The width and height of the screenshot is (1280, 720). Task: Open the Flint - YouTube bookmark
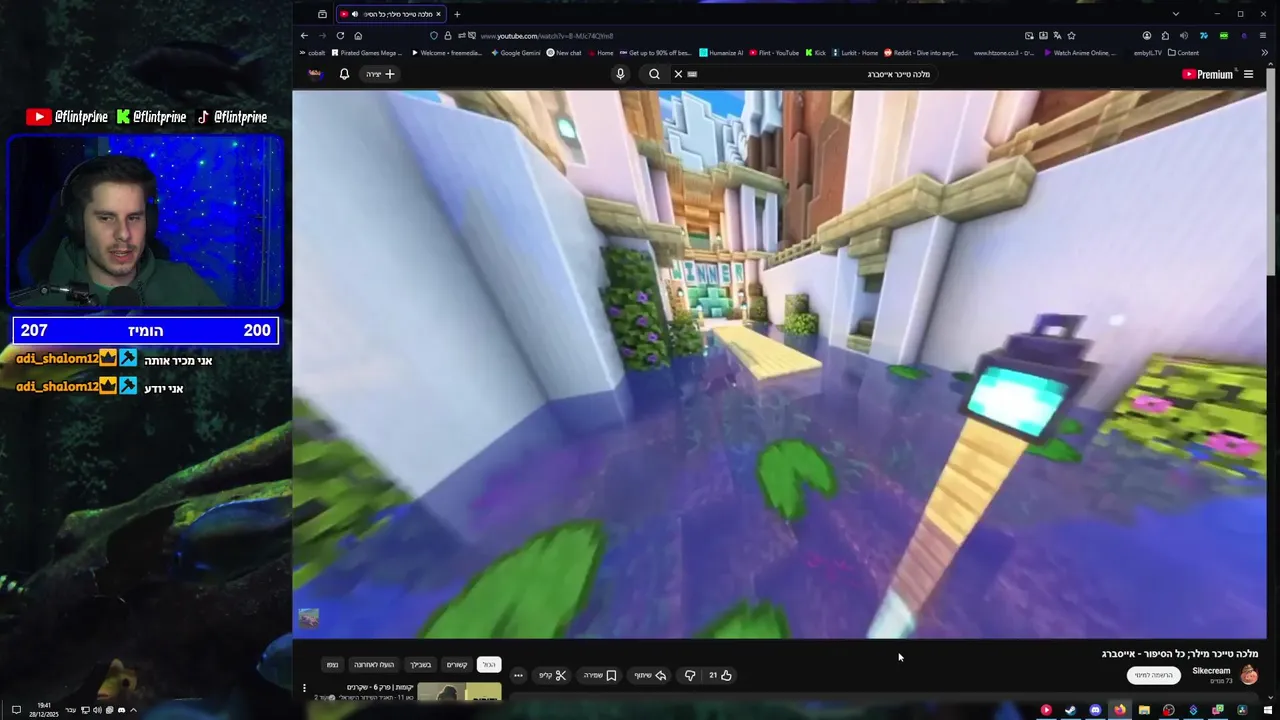(x=774, y=53)
